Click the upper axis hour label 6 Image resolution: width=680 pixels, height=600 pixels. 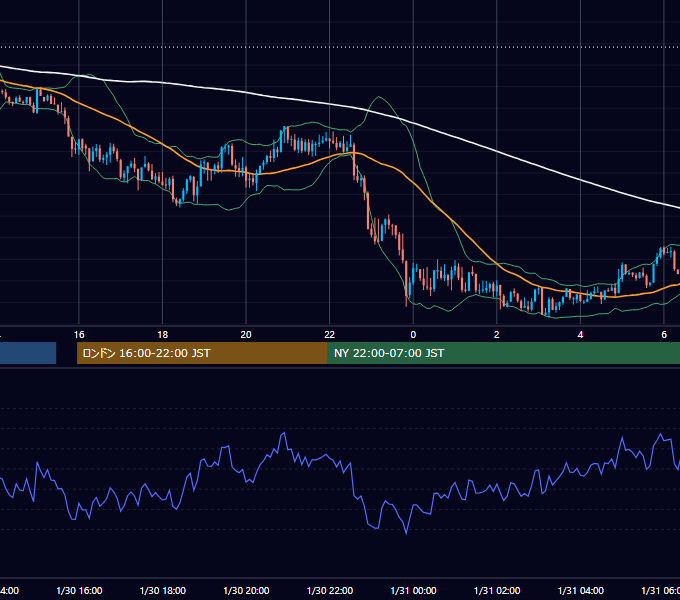click(664, 335)
